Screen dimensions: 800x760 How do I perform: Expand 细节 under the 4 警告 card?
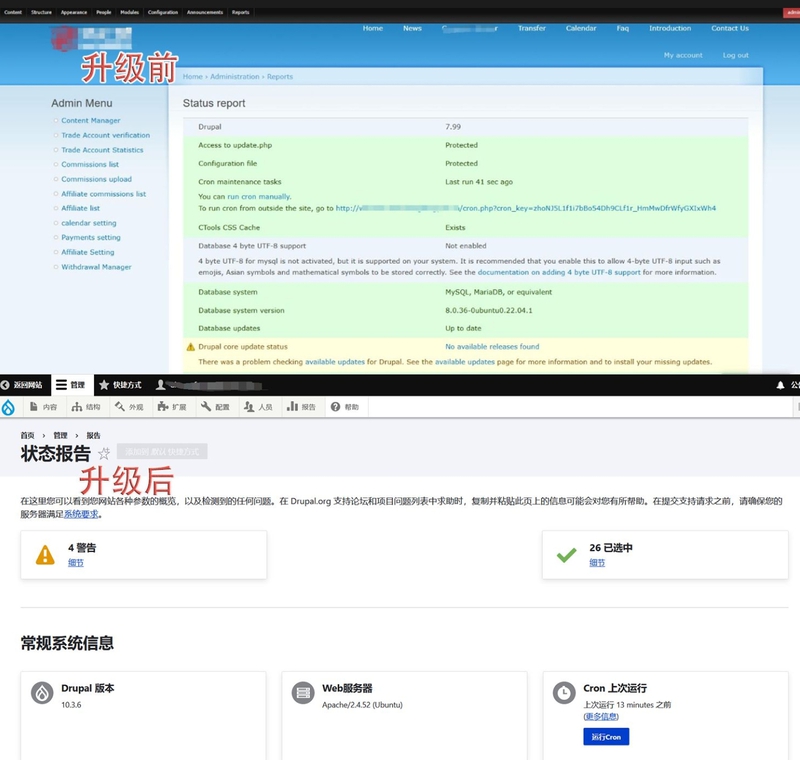pos(76,563)
